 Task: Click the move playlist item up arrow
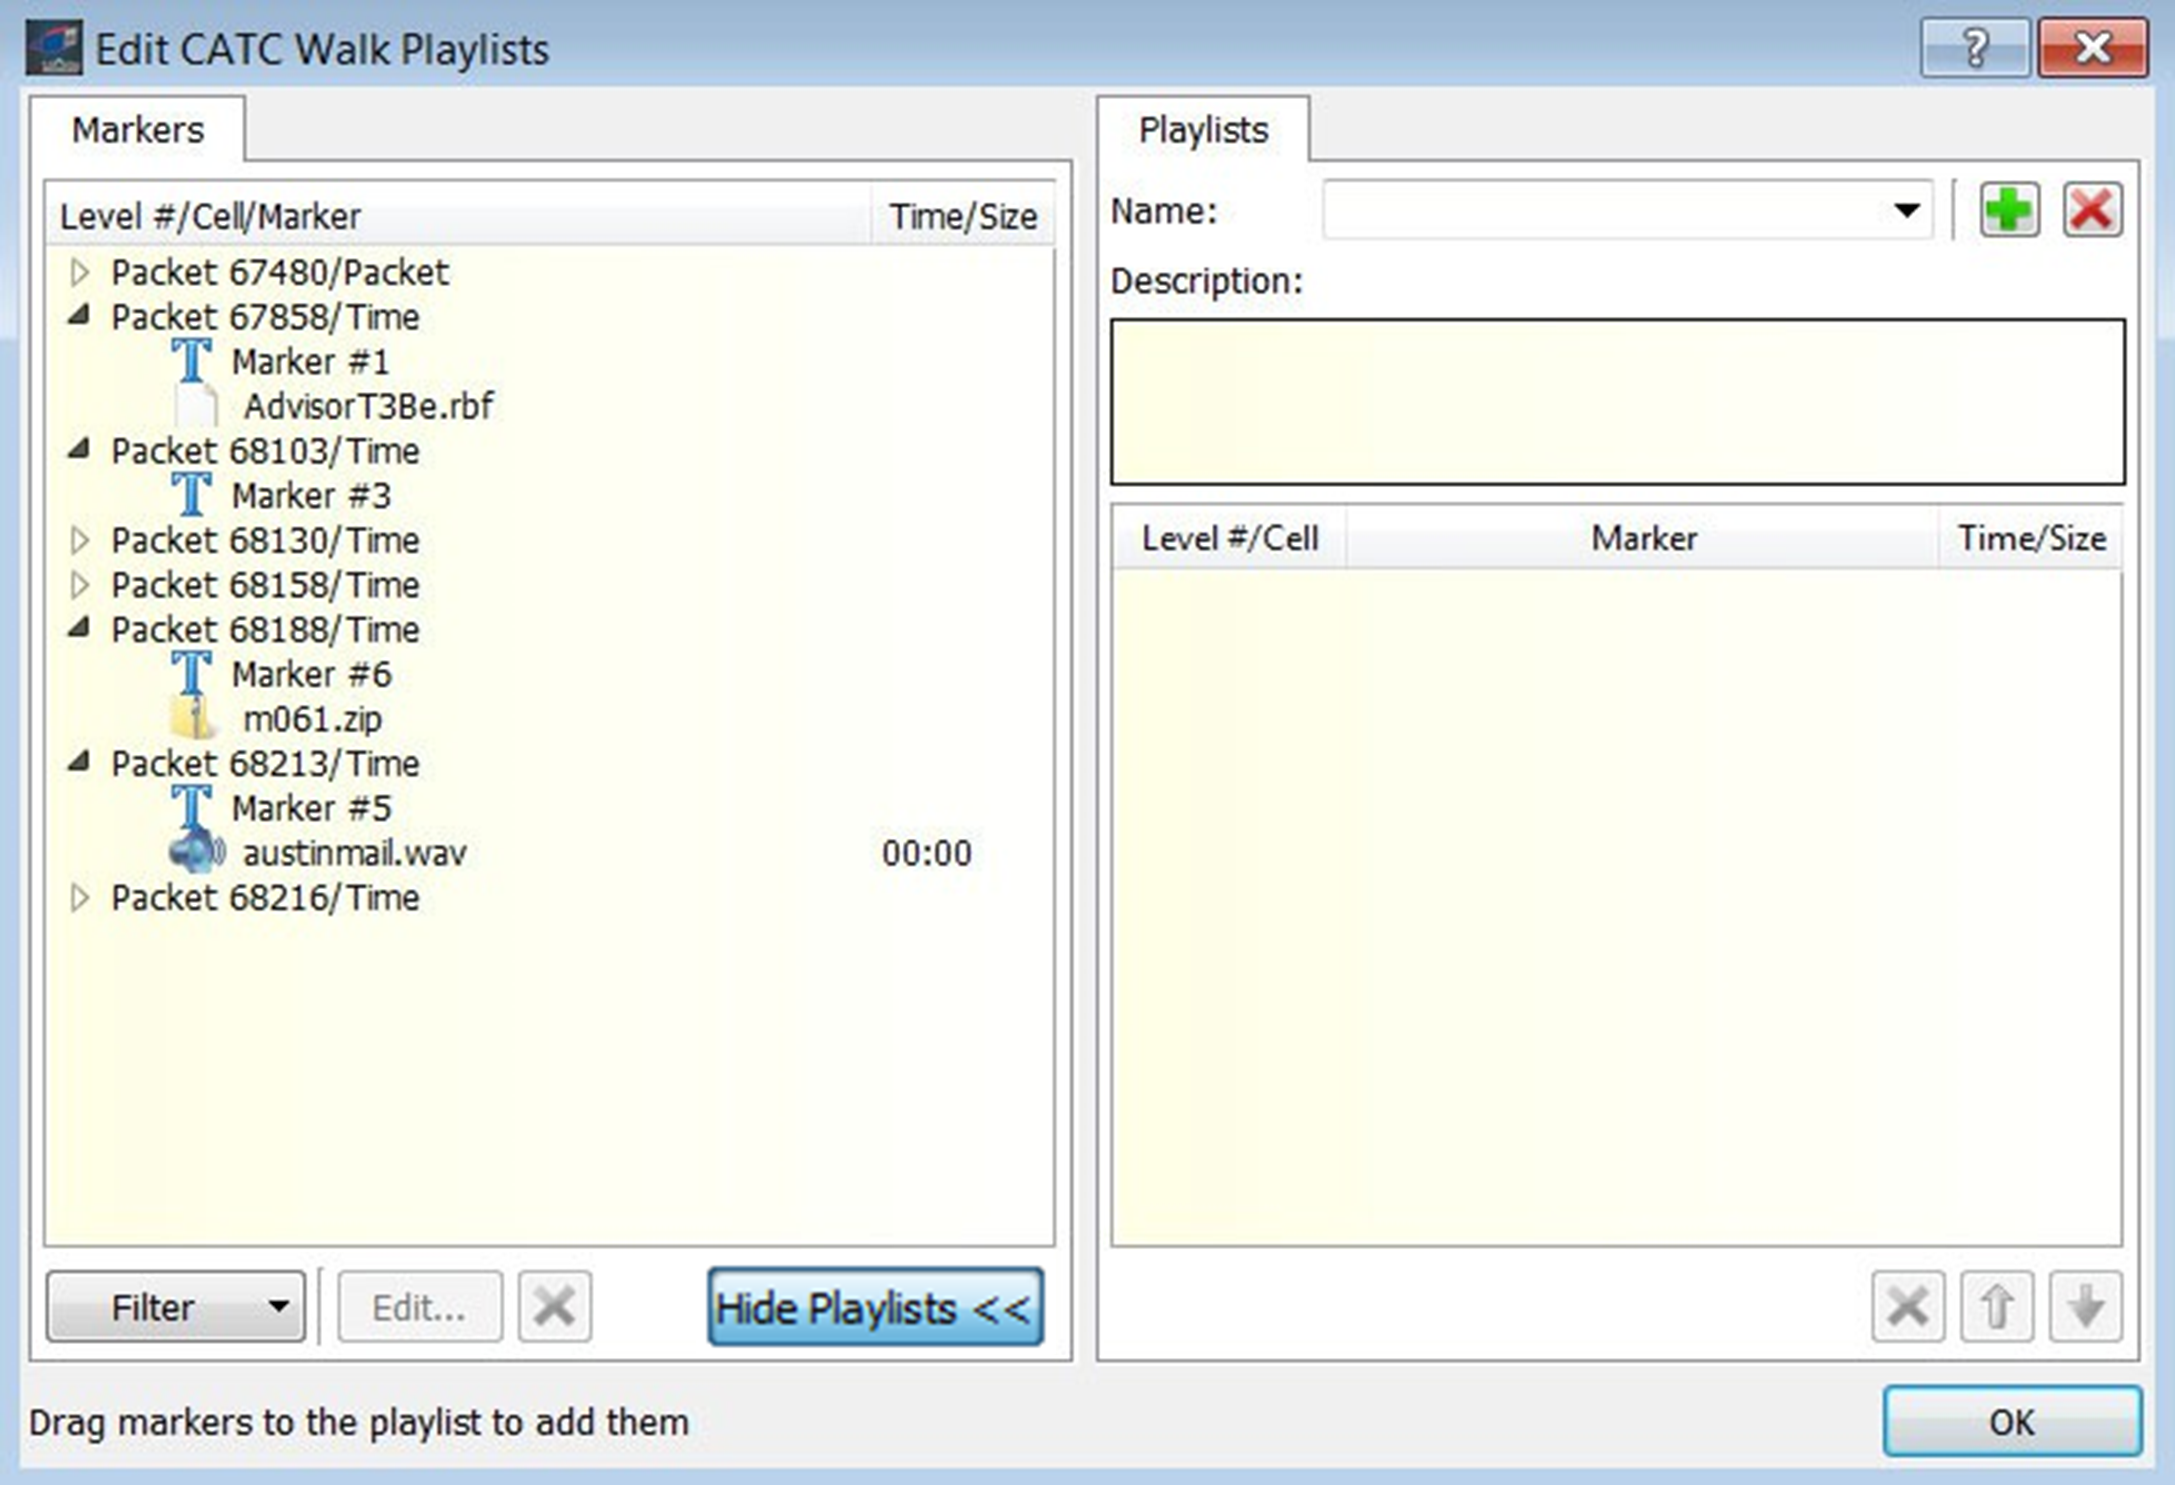point(1997,1306)
